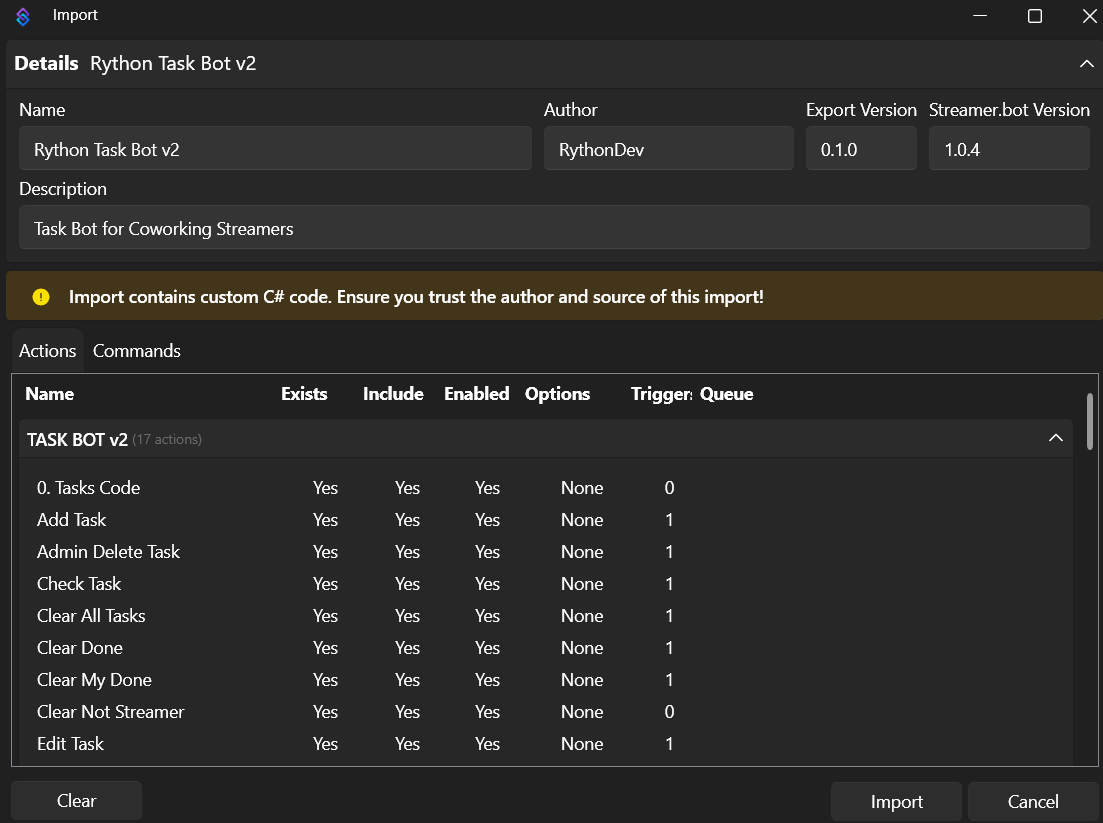Click Include 'Yes' for Add Task
The image size is (1103, 823).
407,520
